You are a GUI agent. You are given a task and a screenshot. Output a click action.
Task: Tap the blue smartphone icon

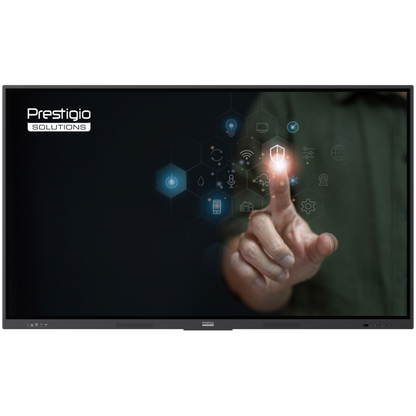coord(217,207)
